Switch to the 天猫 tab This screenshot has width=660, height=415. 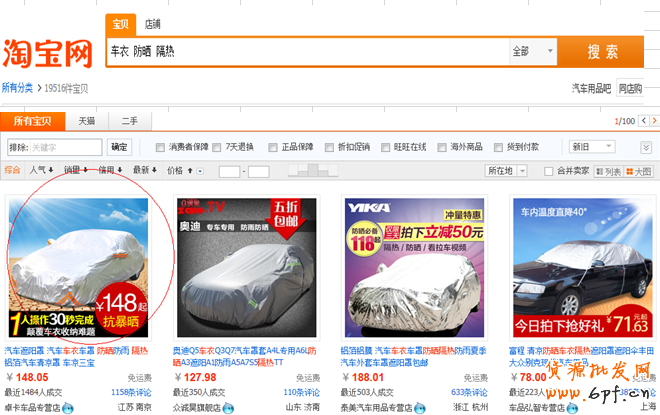87,121
